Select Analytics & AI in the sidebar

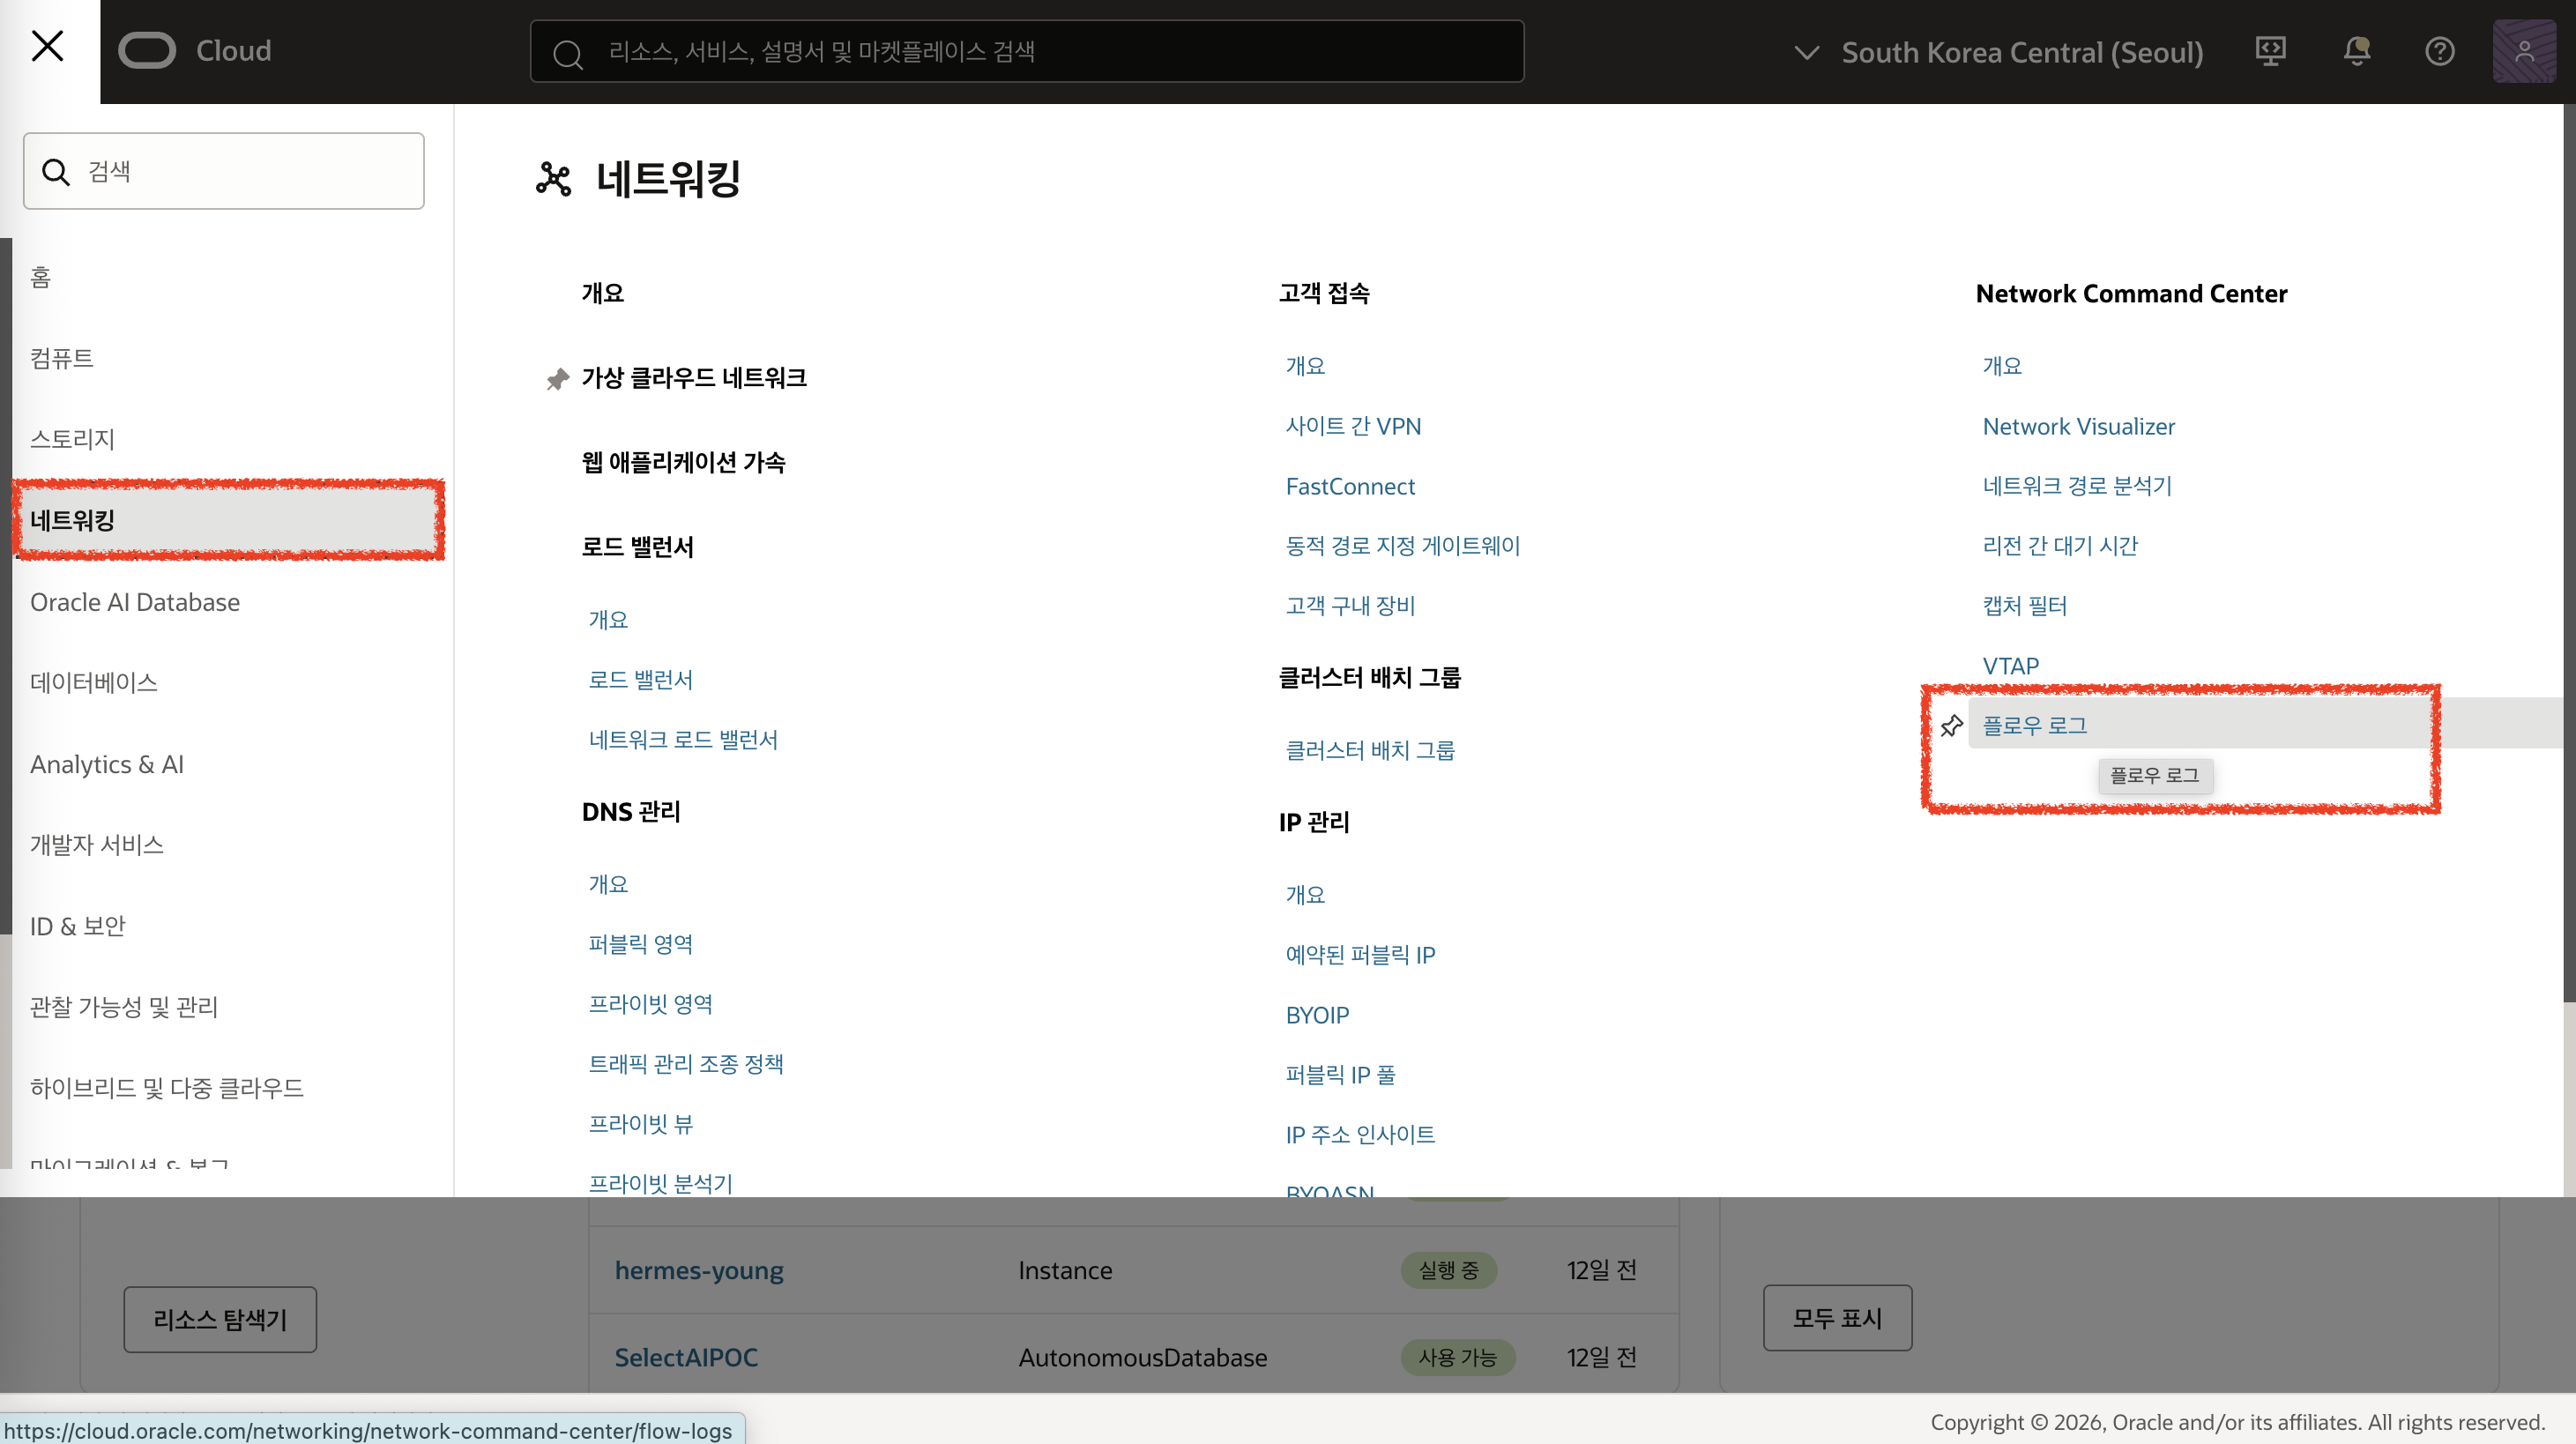[x=107, y=764]
